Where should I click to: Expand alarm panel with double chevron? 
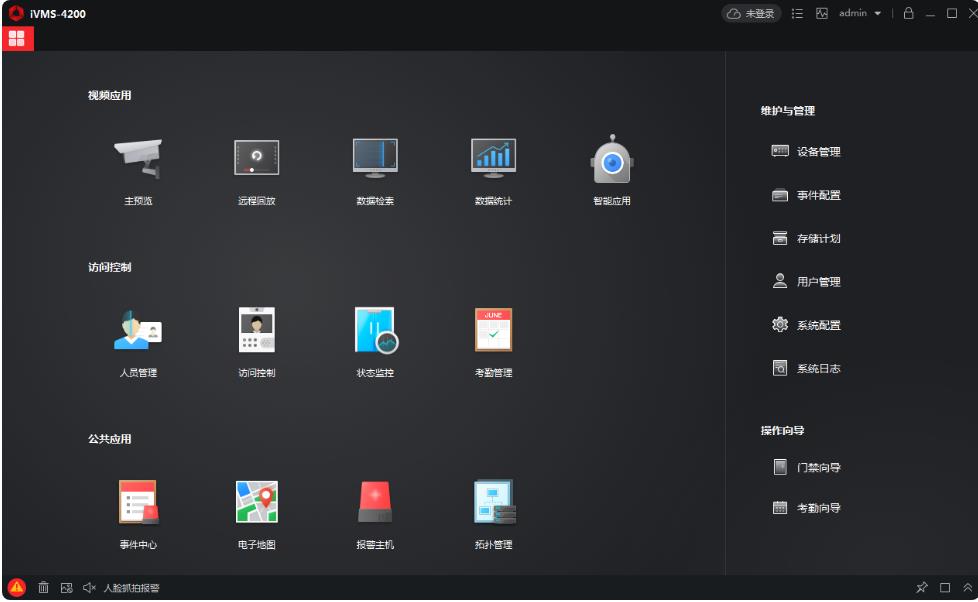(967, 587)
